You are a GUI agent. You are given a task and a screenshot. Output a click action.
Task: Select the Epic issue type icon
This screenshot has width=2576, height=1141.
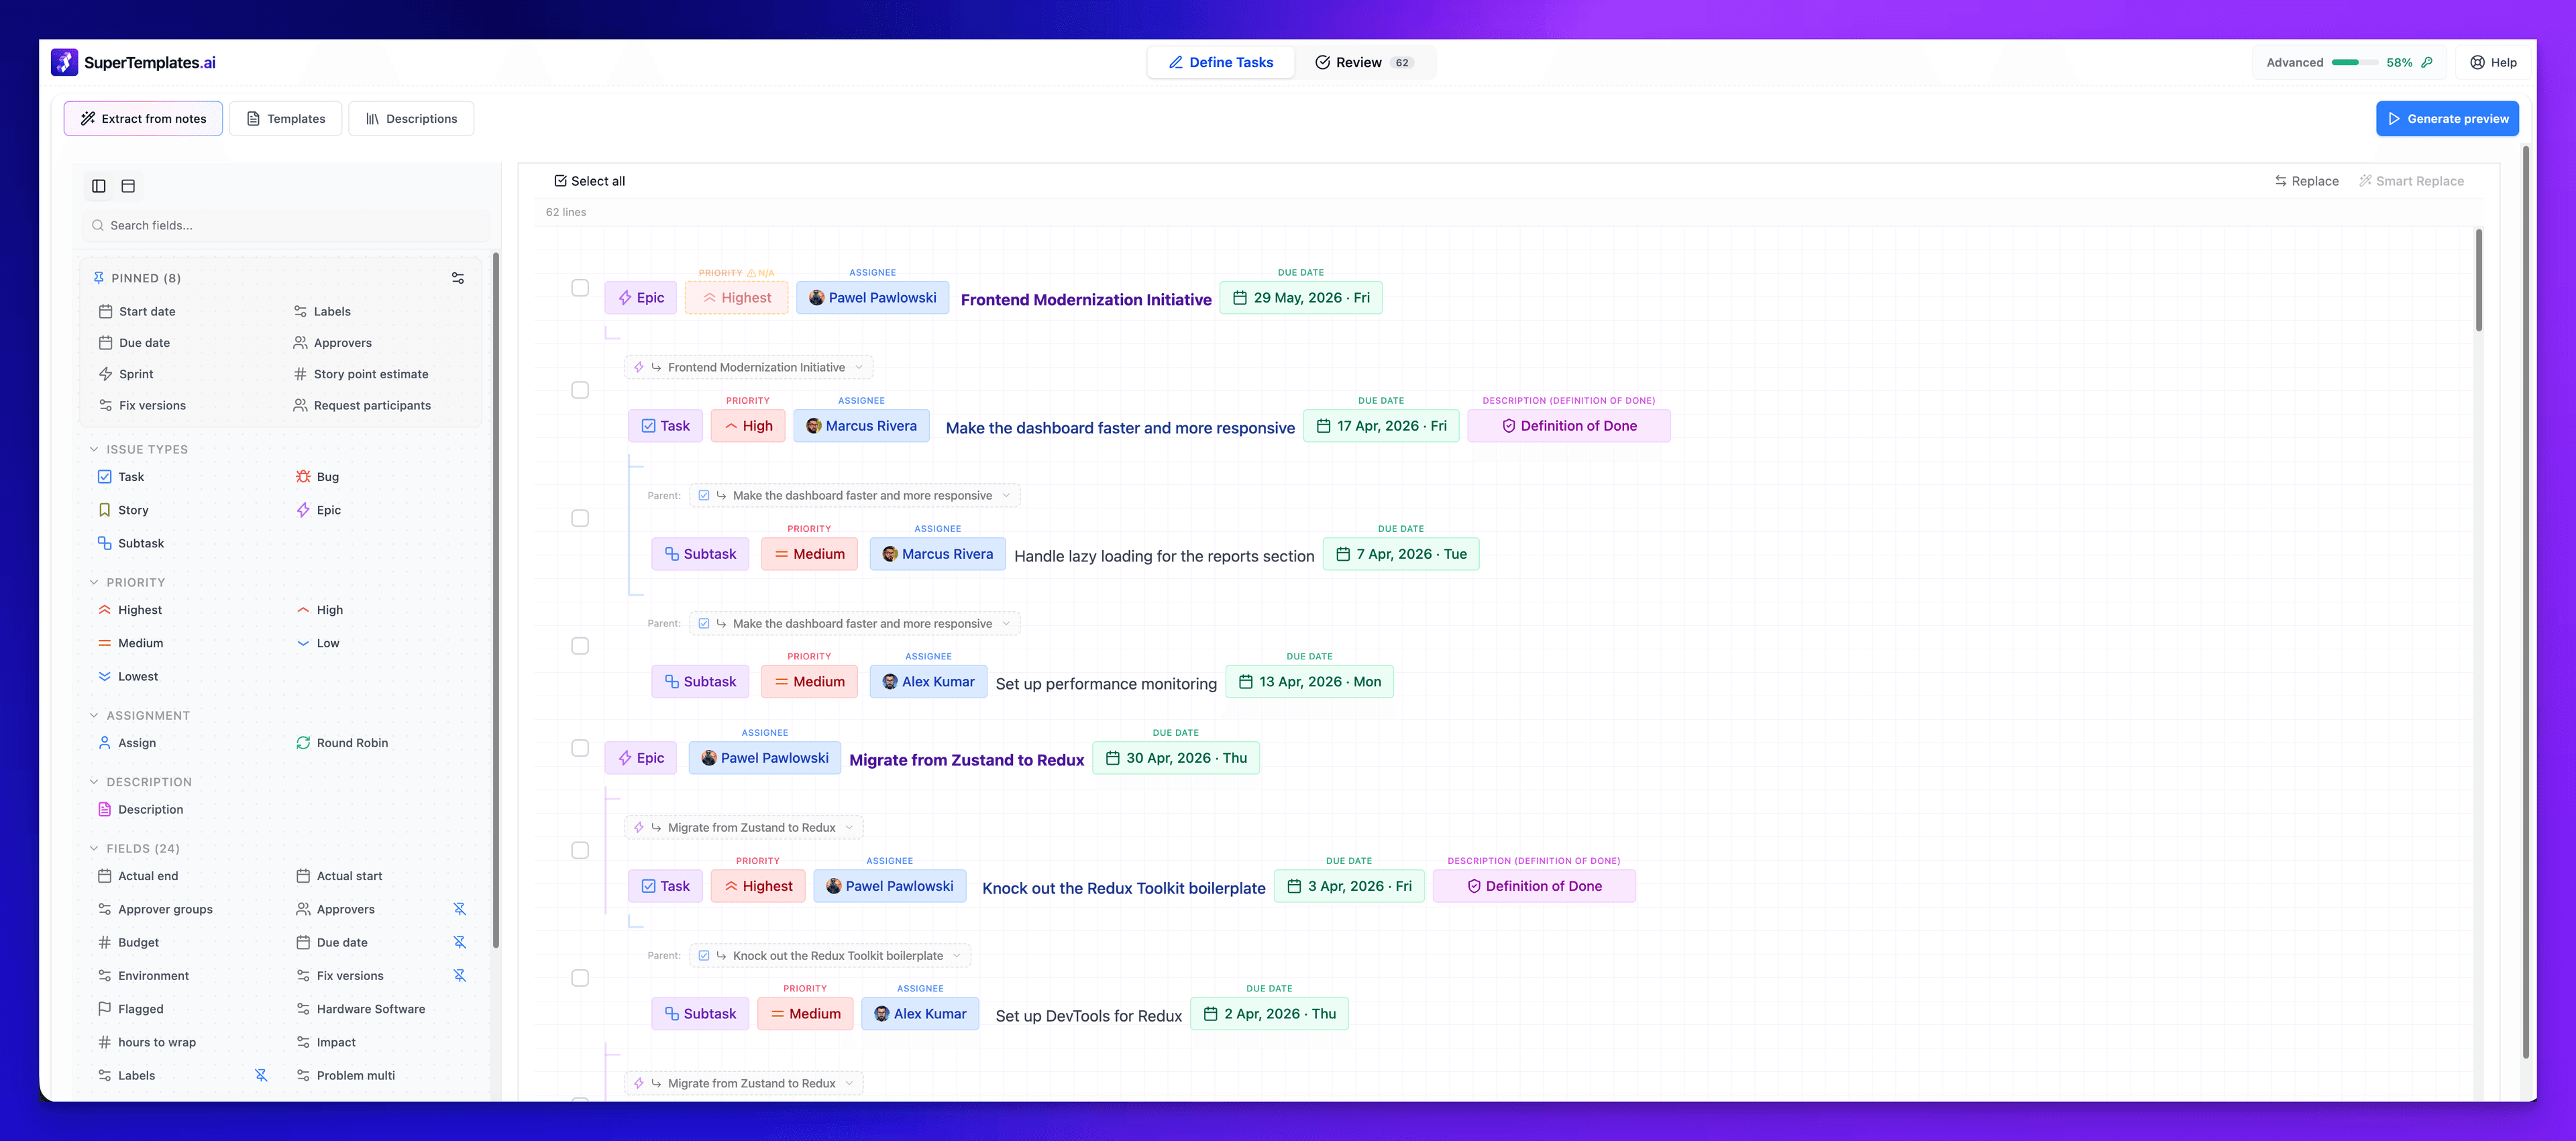305,510
